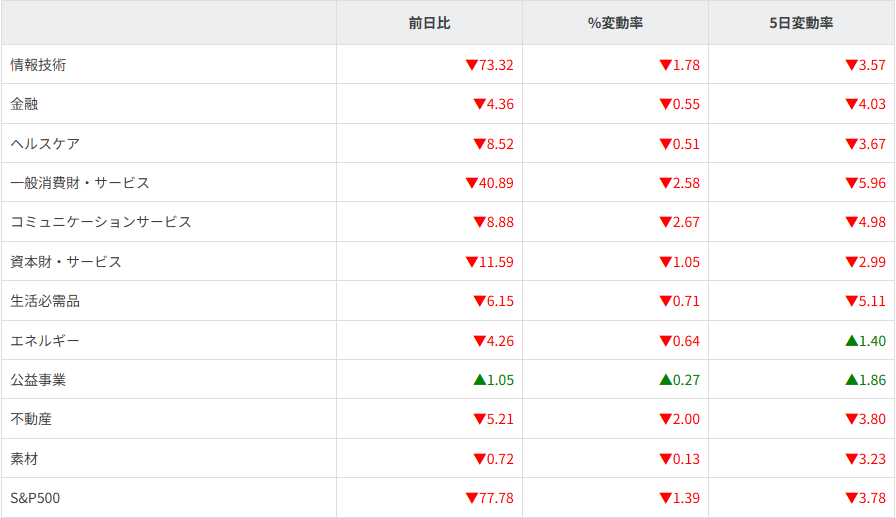The image size is (896, 518).
Task: Click the green up arrow beside 1.86
Action: [x=851, y=380]
